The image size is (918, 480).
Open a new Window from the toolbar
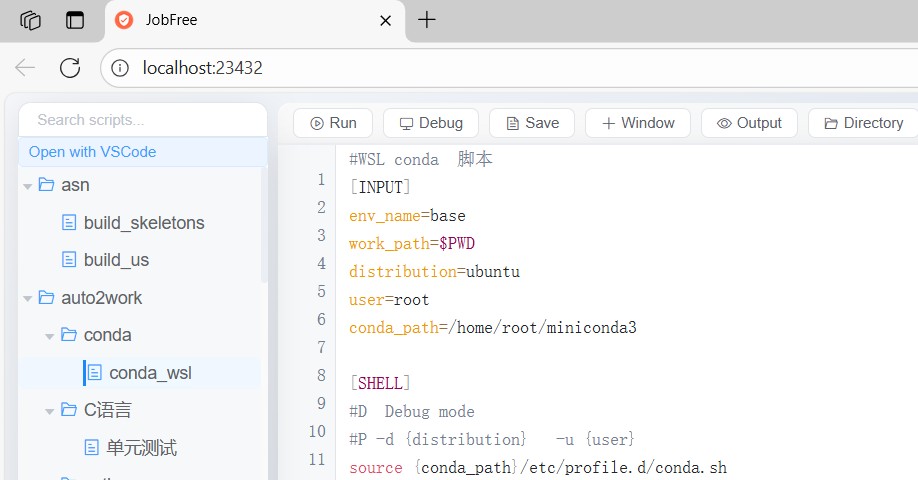[637, 123]
